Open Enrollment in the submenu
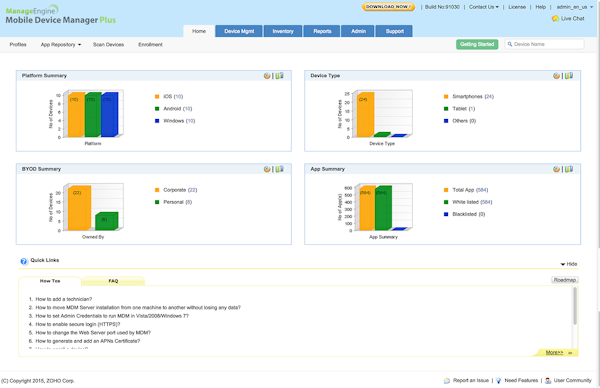This screenshot has height=388, width=600. click(150, 45)
